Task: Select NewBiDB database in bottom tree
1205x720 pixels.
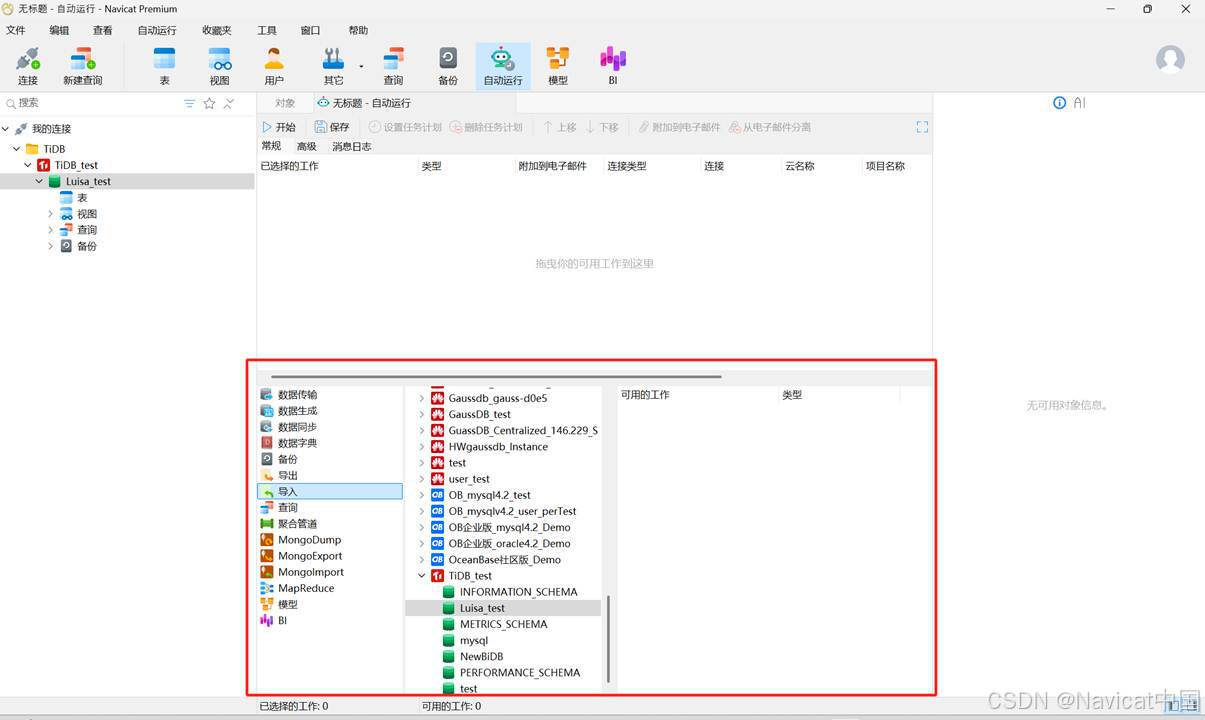Action: [481, 657]
